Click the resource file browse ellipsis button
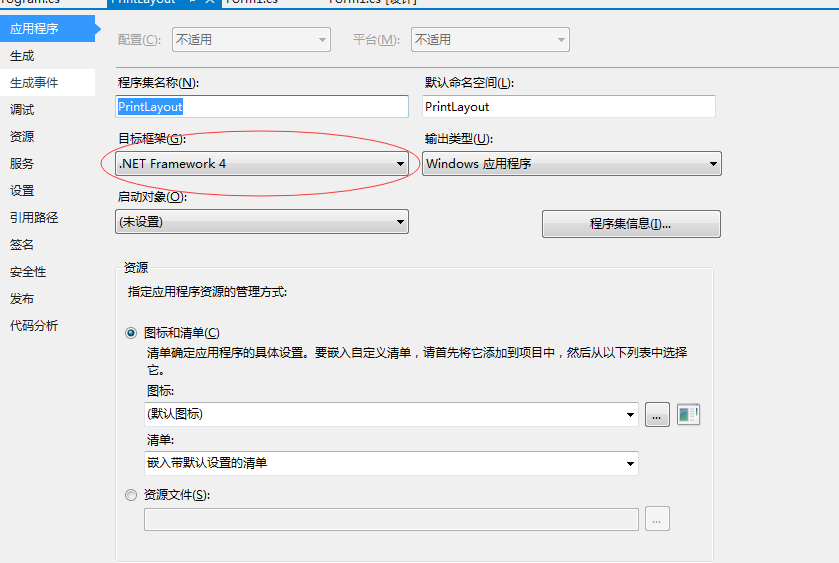This screenshot has height=563, width=839. (x=657, y=519)
